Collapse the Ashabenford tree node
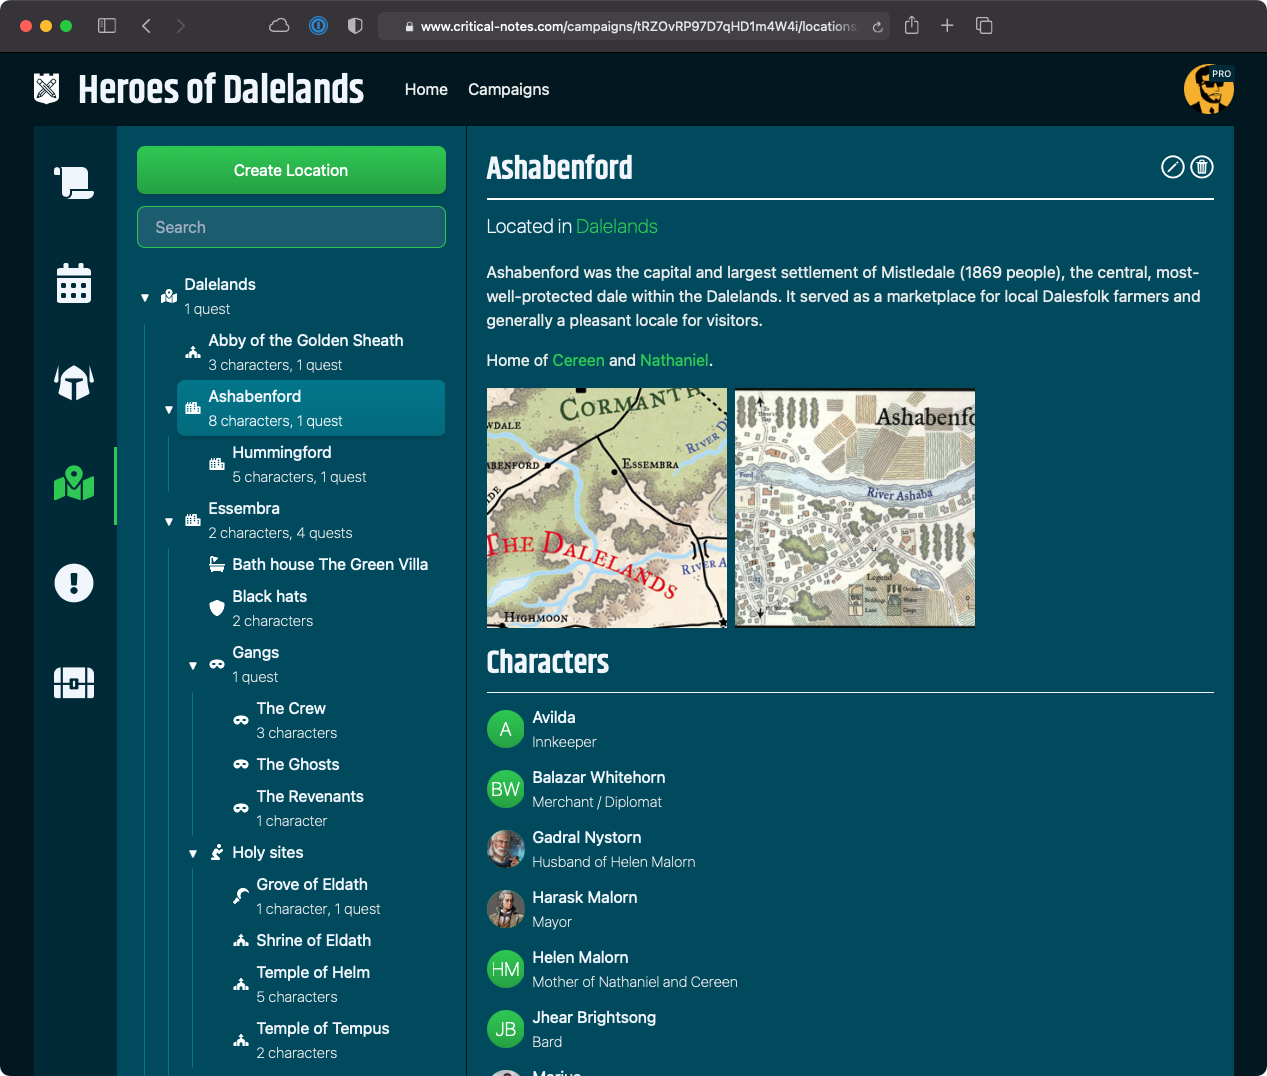Image resolution: width=1267 pixels, height=1076 pixels. pos(169,409)
